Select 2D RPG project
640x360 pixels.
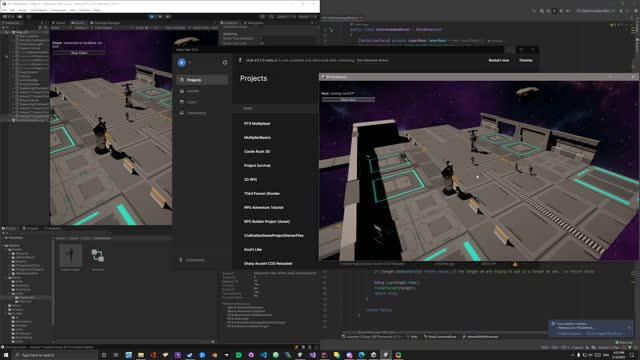point(250,180)
